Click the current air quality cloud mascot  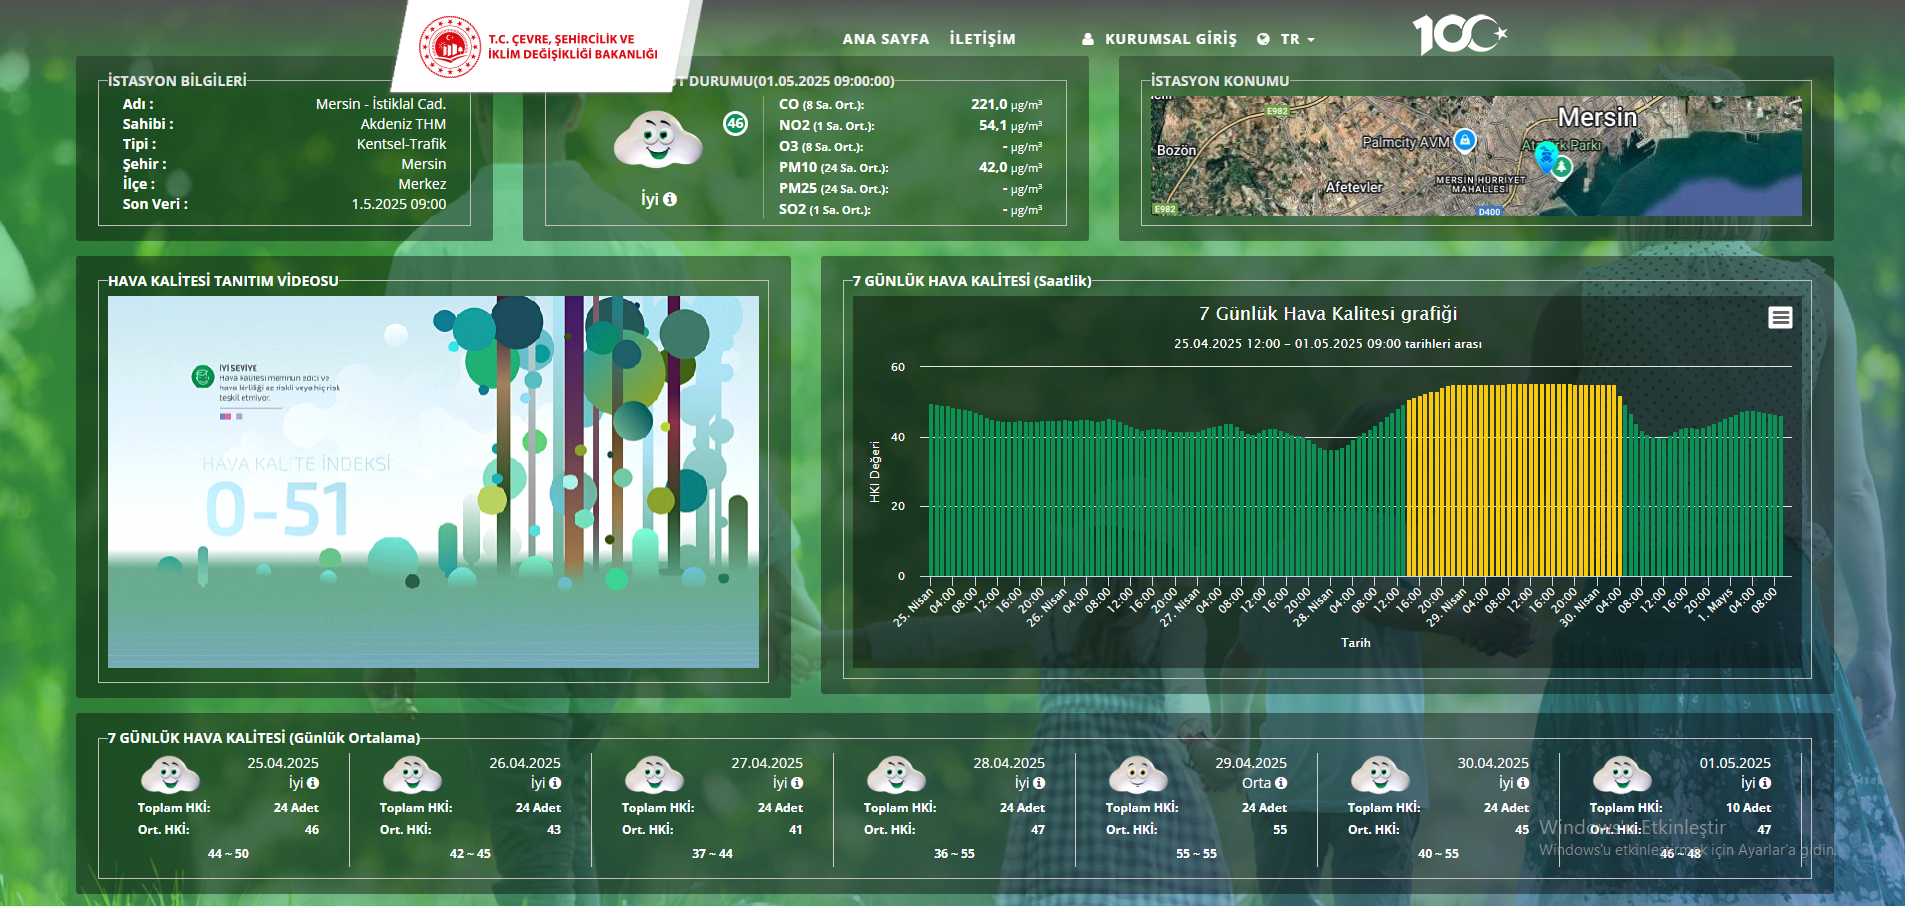point(657,140)
